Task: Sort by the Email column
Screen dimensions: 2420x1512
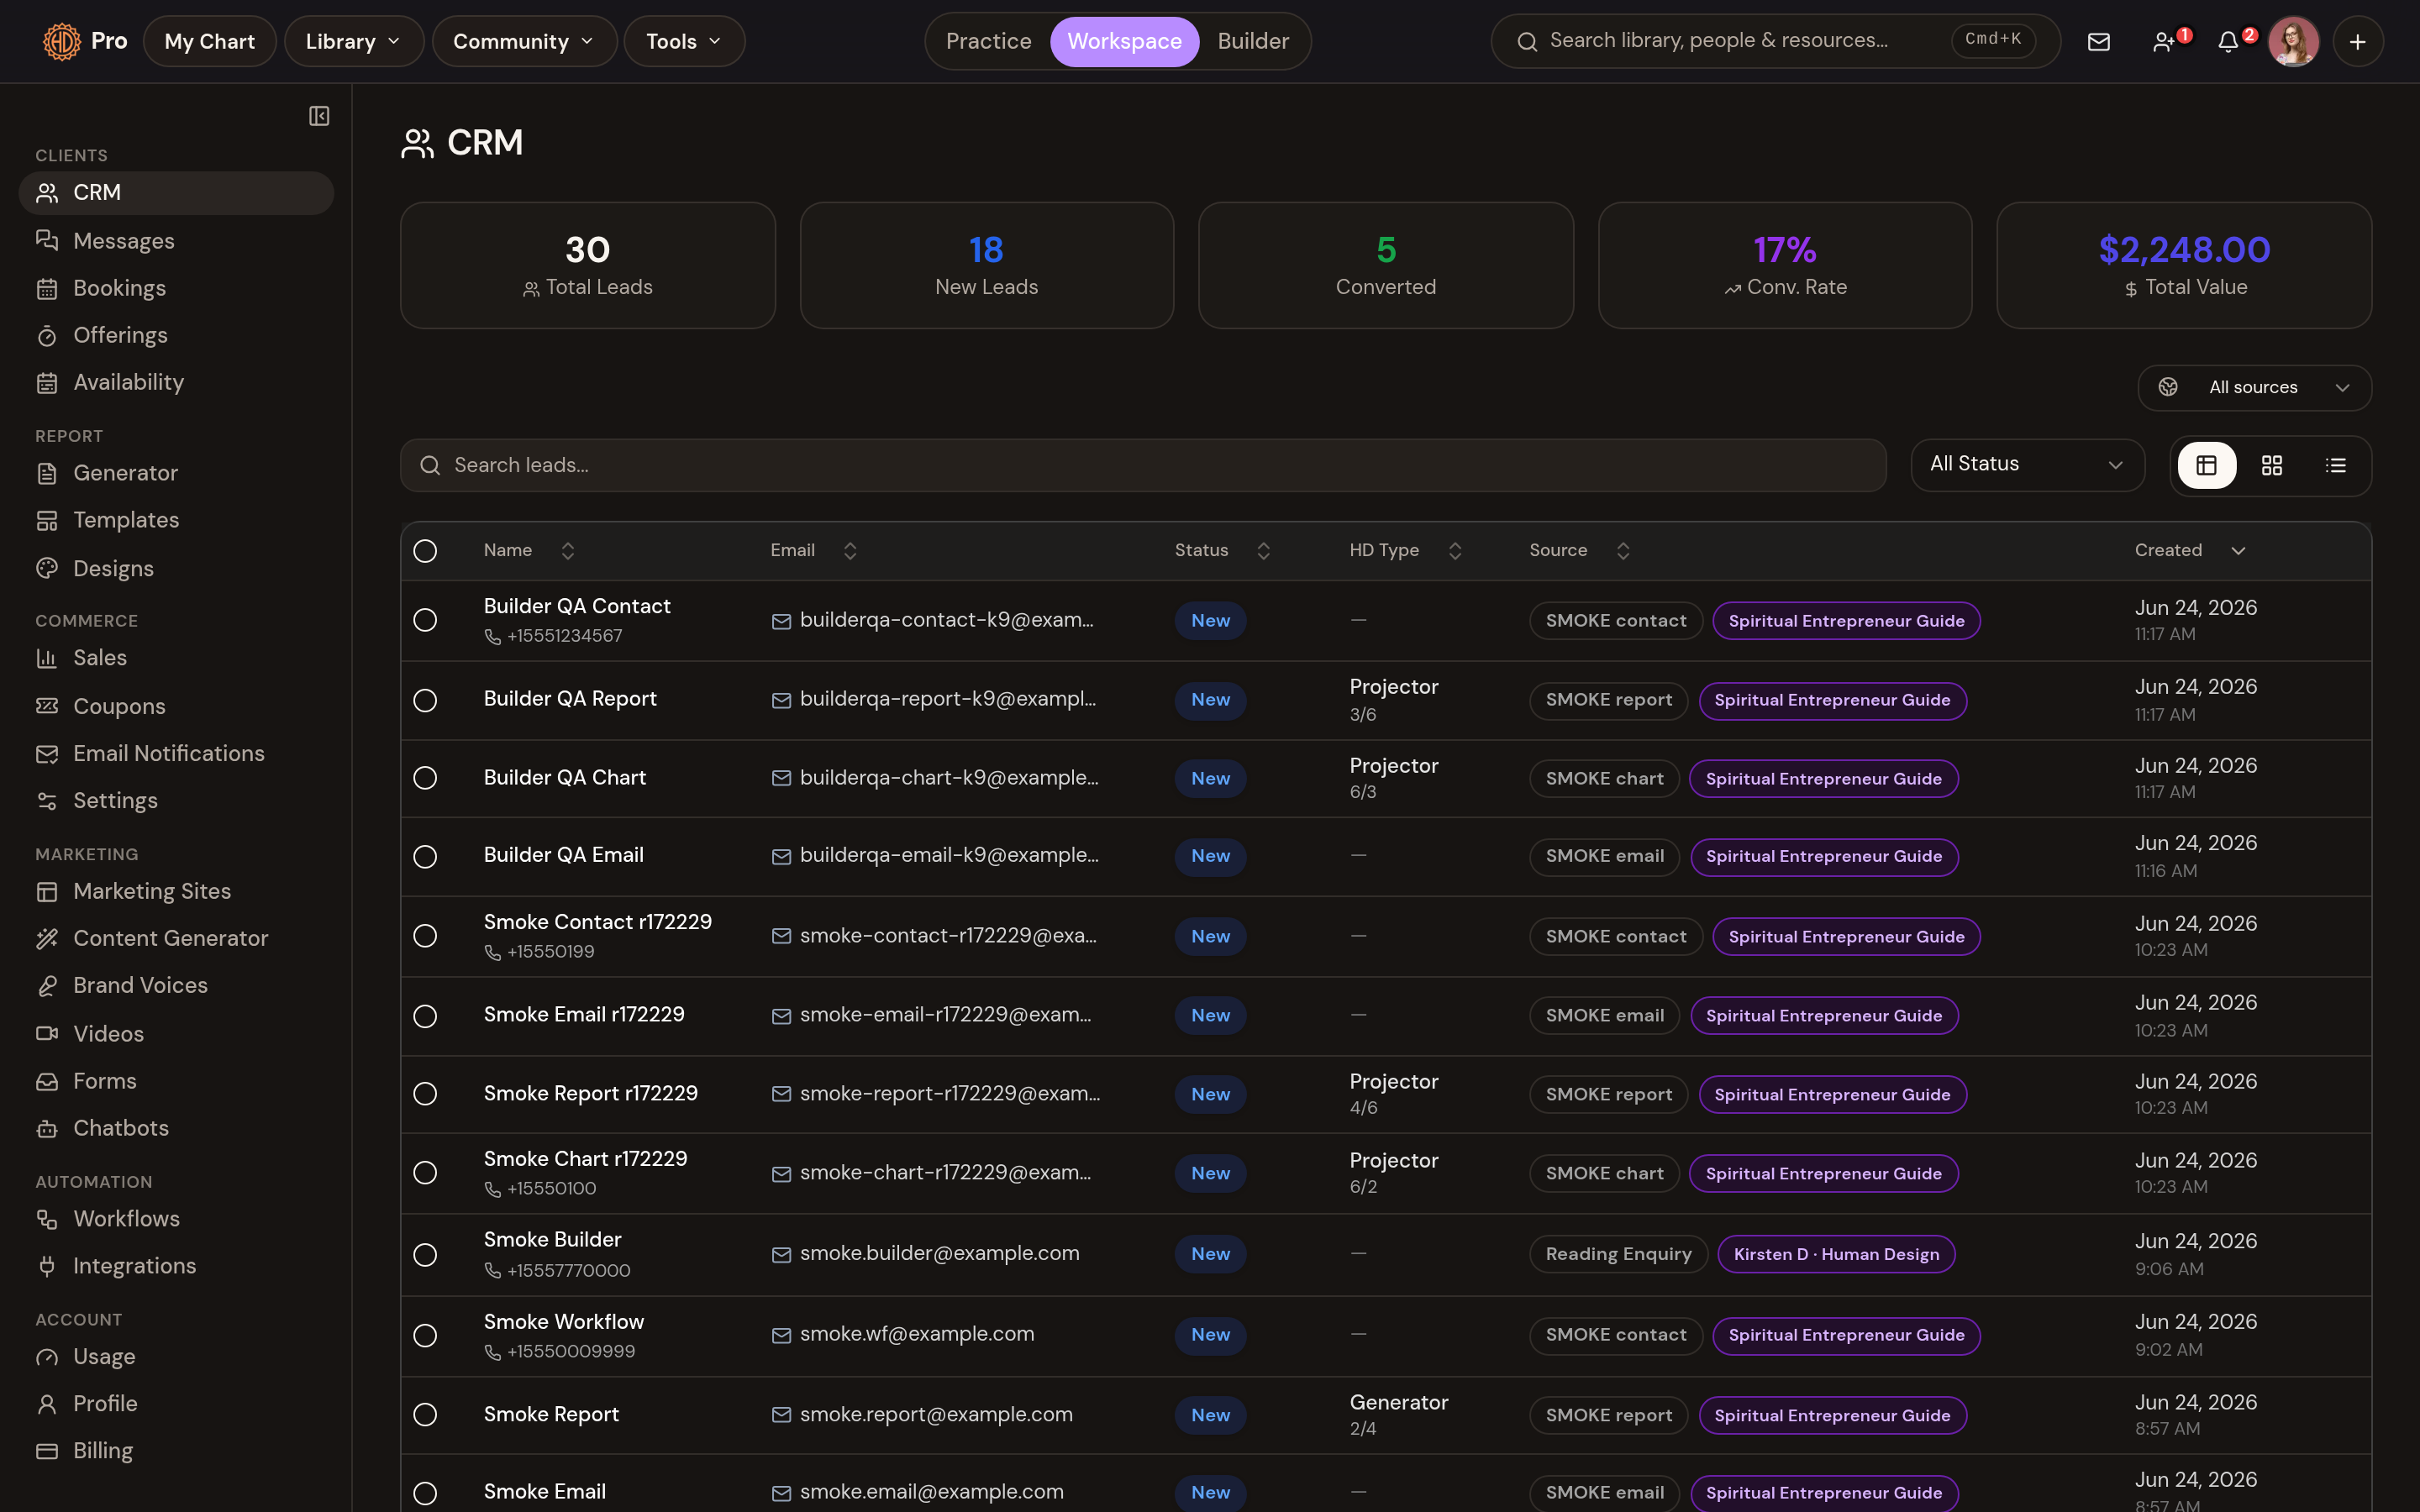Action: pyautogui.click(x=814, y=551)
